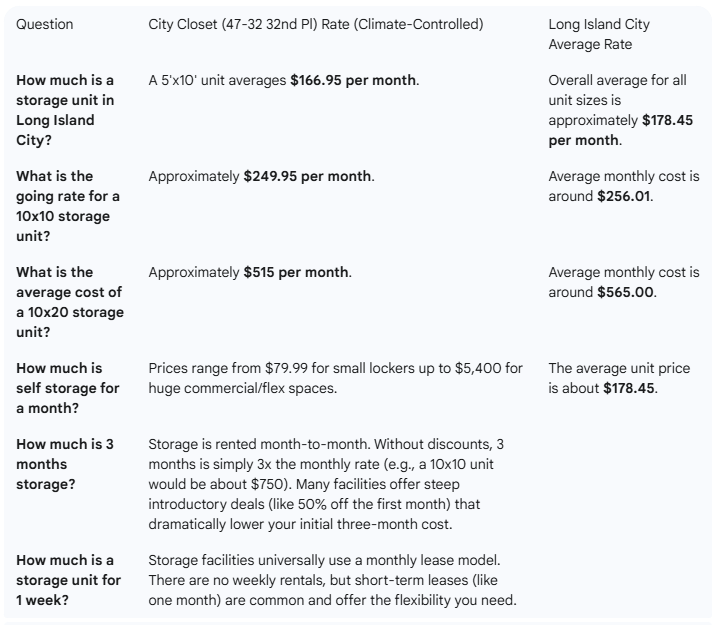Image resolution: width=718 pixels, height=625 pixels.
Task: Click the City Closet Rate column header
Action: click(x=315, y=24)
